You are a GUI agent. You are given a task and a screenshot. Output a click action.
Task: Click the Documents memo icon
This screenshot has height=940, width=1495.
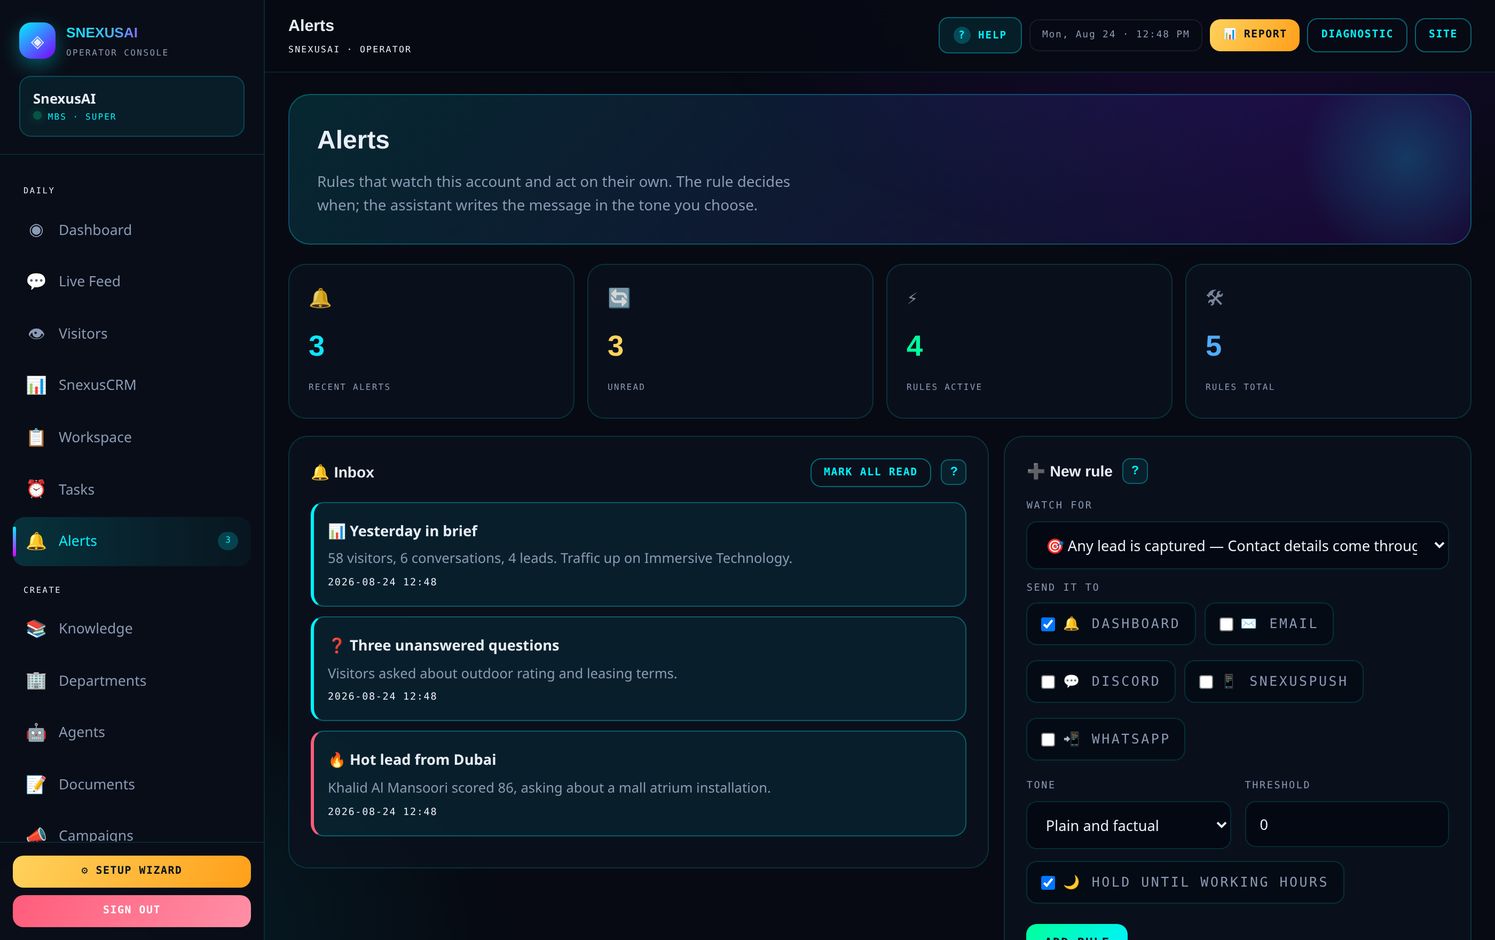[36, 785]
